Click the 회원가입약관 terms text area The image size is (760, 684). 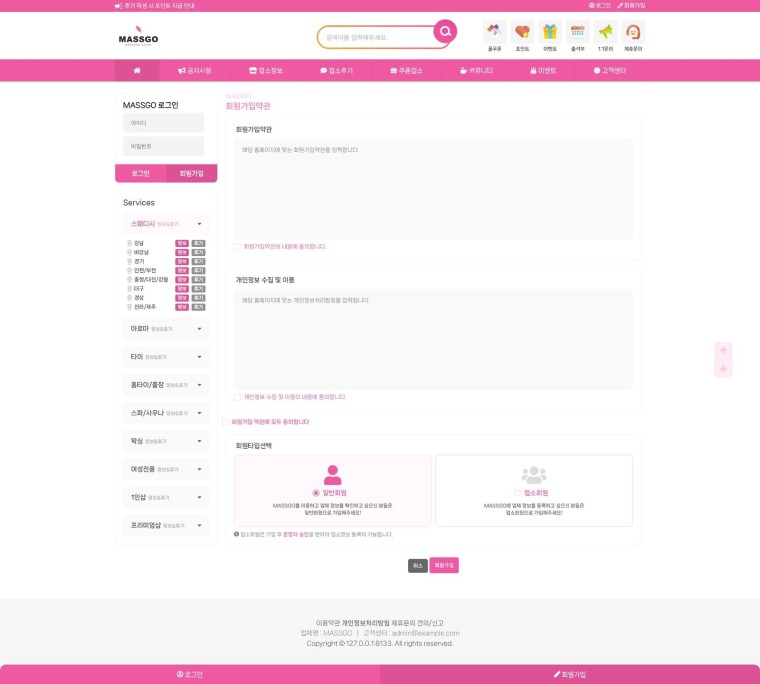click(x=433, y=189)
